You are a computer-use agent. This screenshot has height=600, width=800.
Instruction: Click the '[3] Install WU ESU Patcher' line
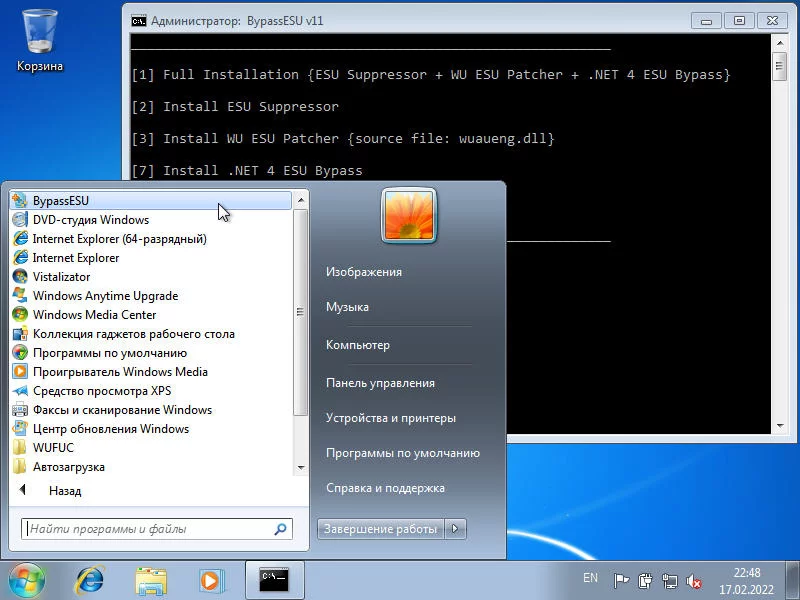[x=343, y=138]
